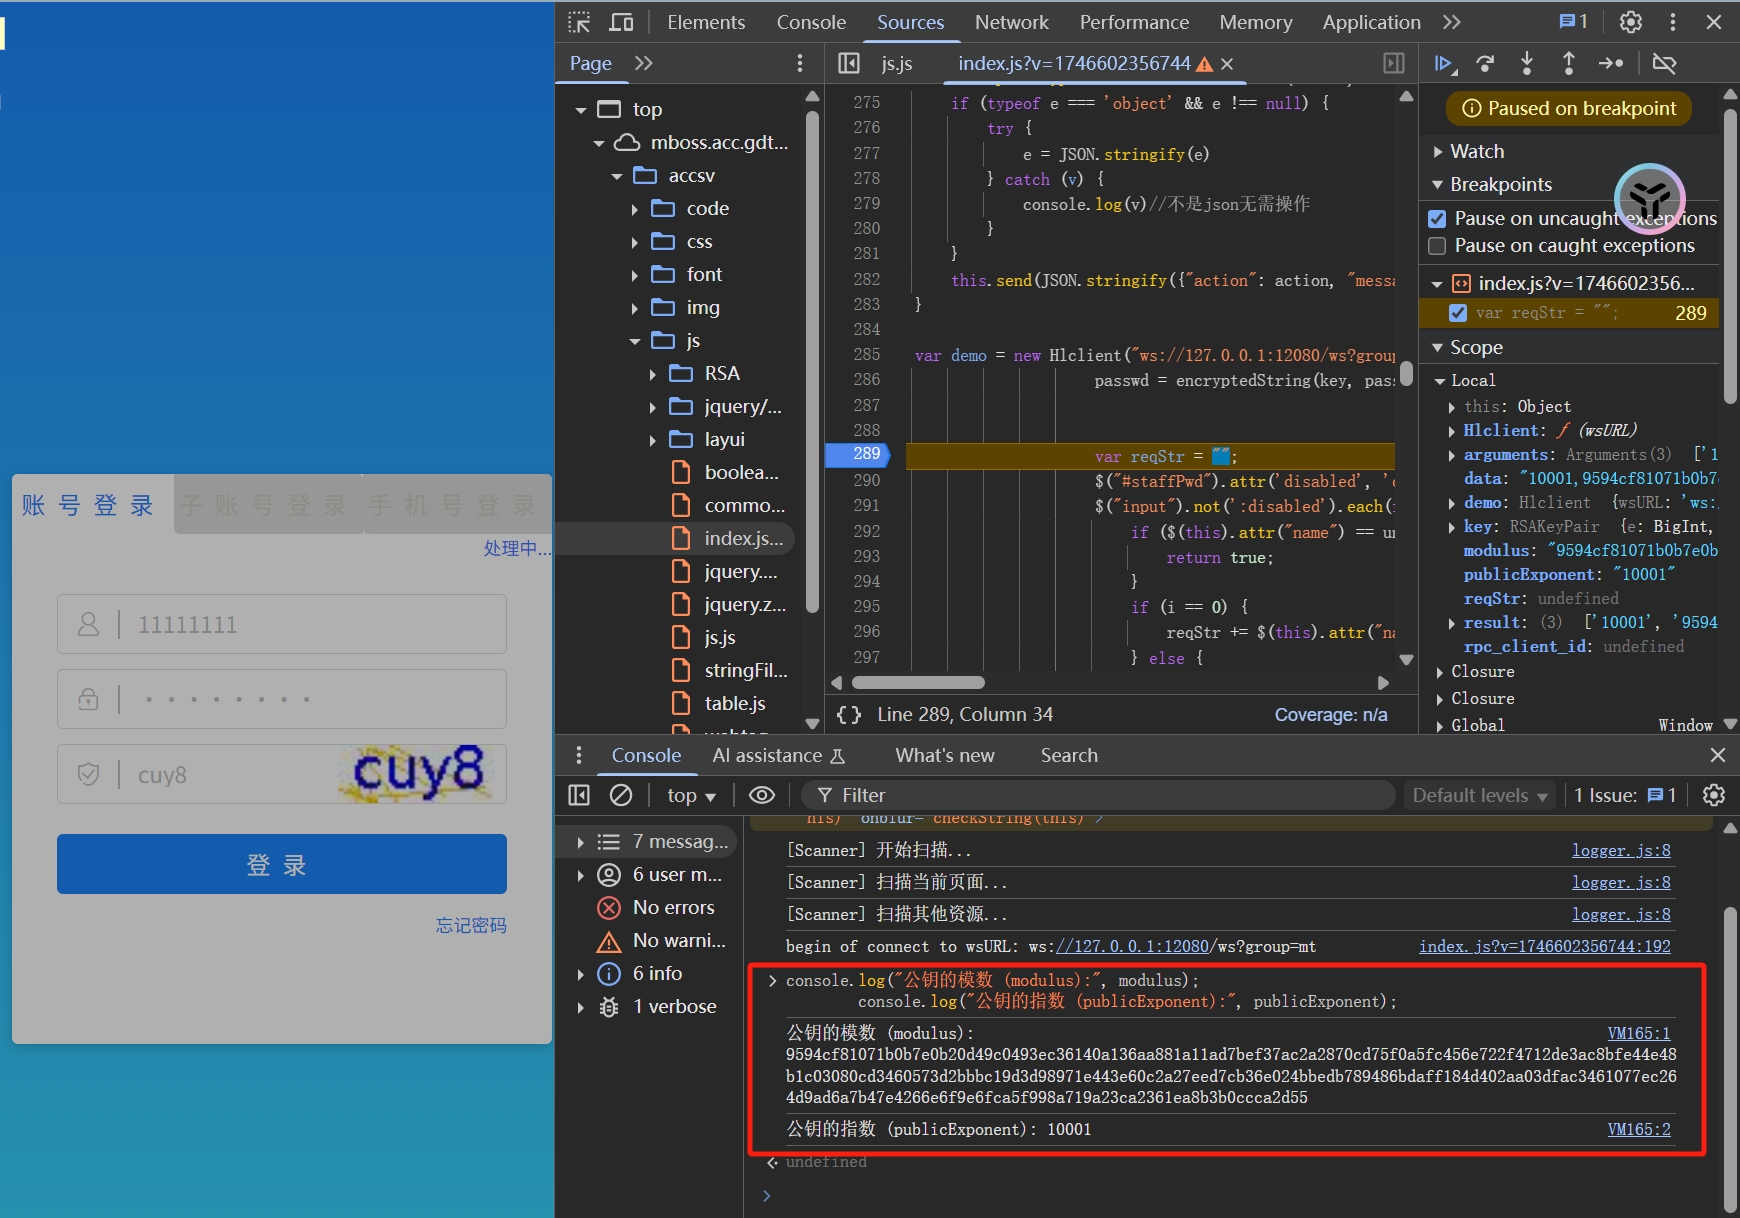Viewport: 1740px width, 1218px height.
Task: Click the console Filter input field
Action: 1100,795
